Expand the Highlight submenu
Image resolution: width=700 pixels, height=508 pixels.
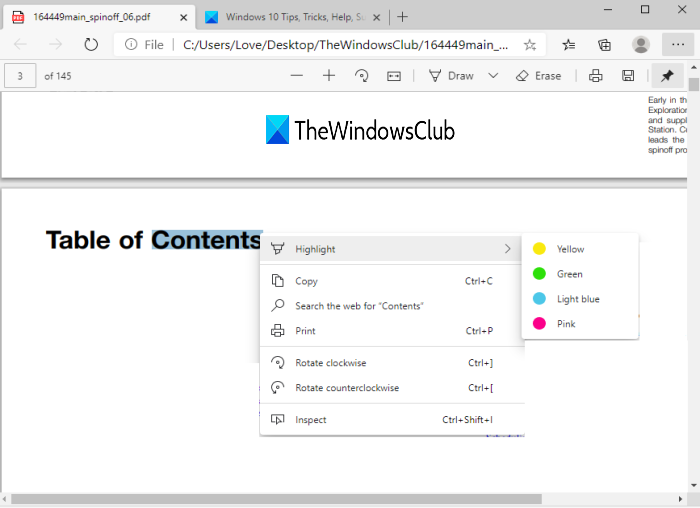pos(390,249)
